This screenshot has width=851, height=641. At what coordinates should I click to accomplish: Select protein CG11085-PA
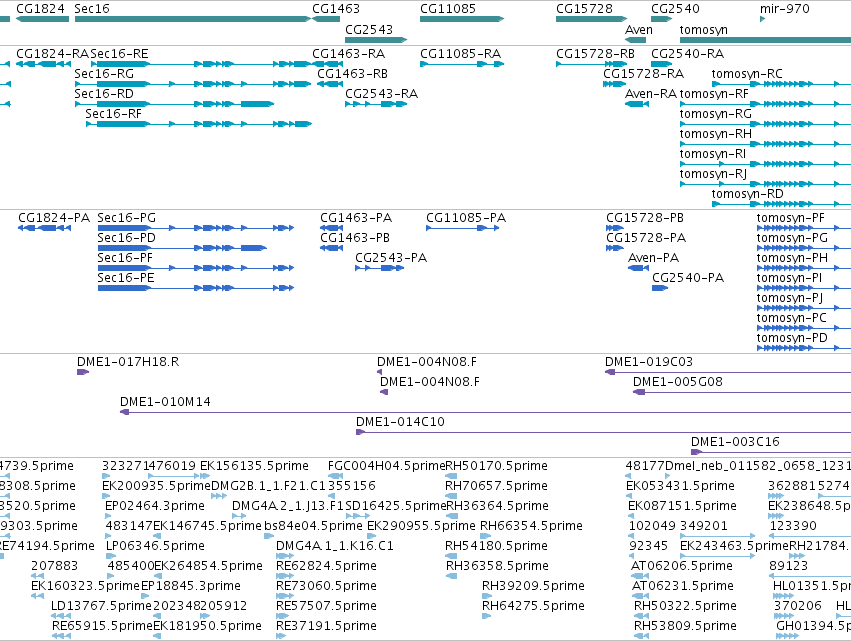[x=466, y=218]
